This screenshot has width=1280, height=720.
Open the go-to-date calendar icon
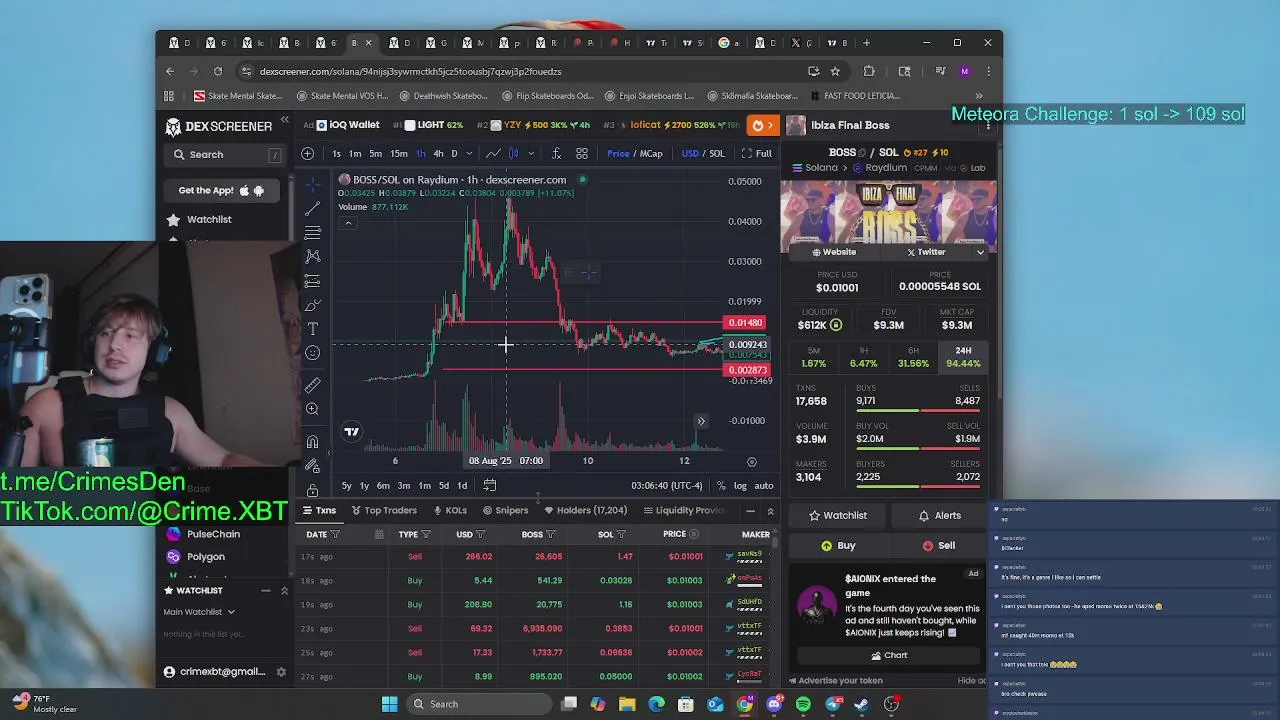(489, 485)
